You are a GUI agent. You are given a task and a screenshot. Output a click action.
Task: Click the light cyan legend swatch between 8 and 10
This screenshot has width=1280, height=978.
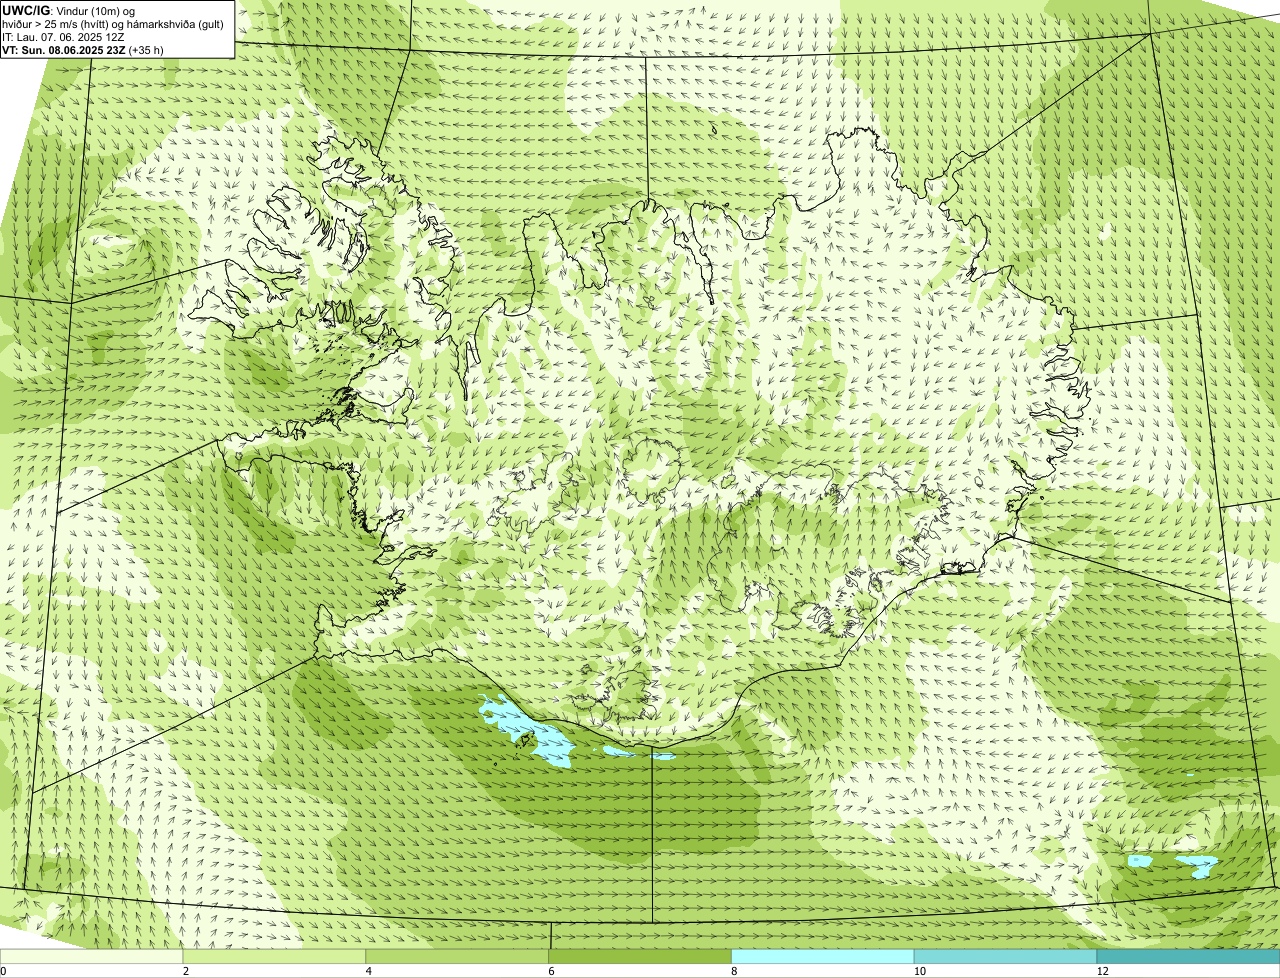(x=823, y=956)
